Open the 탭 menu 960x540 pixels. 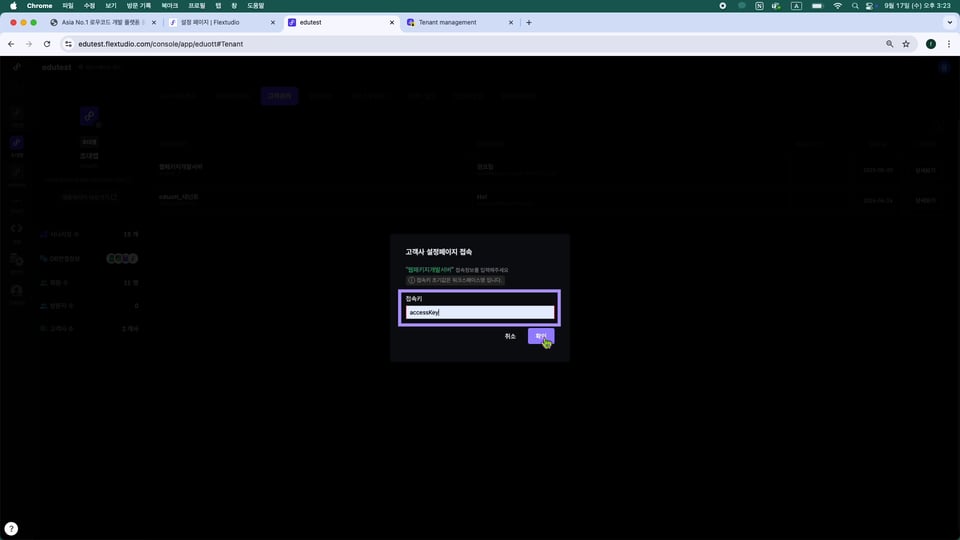point(218,6)
